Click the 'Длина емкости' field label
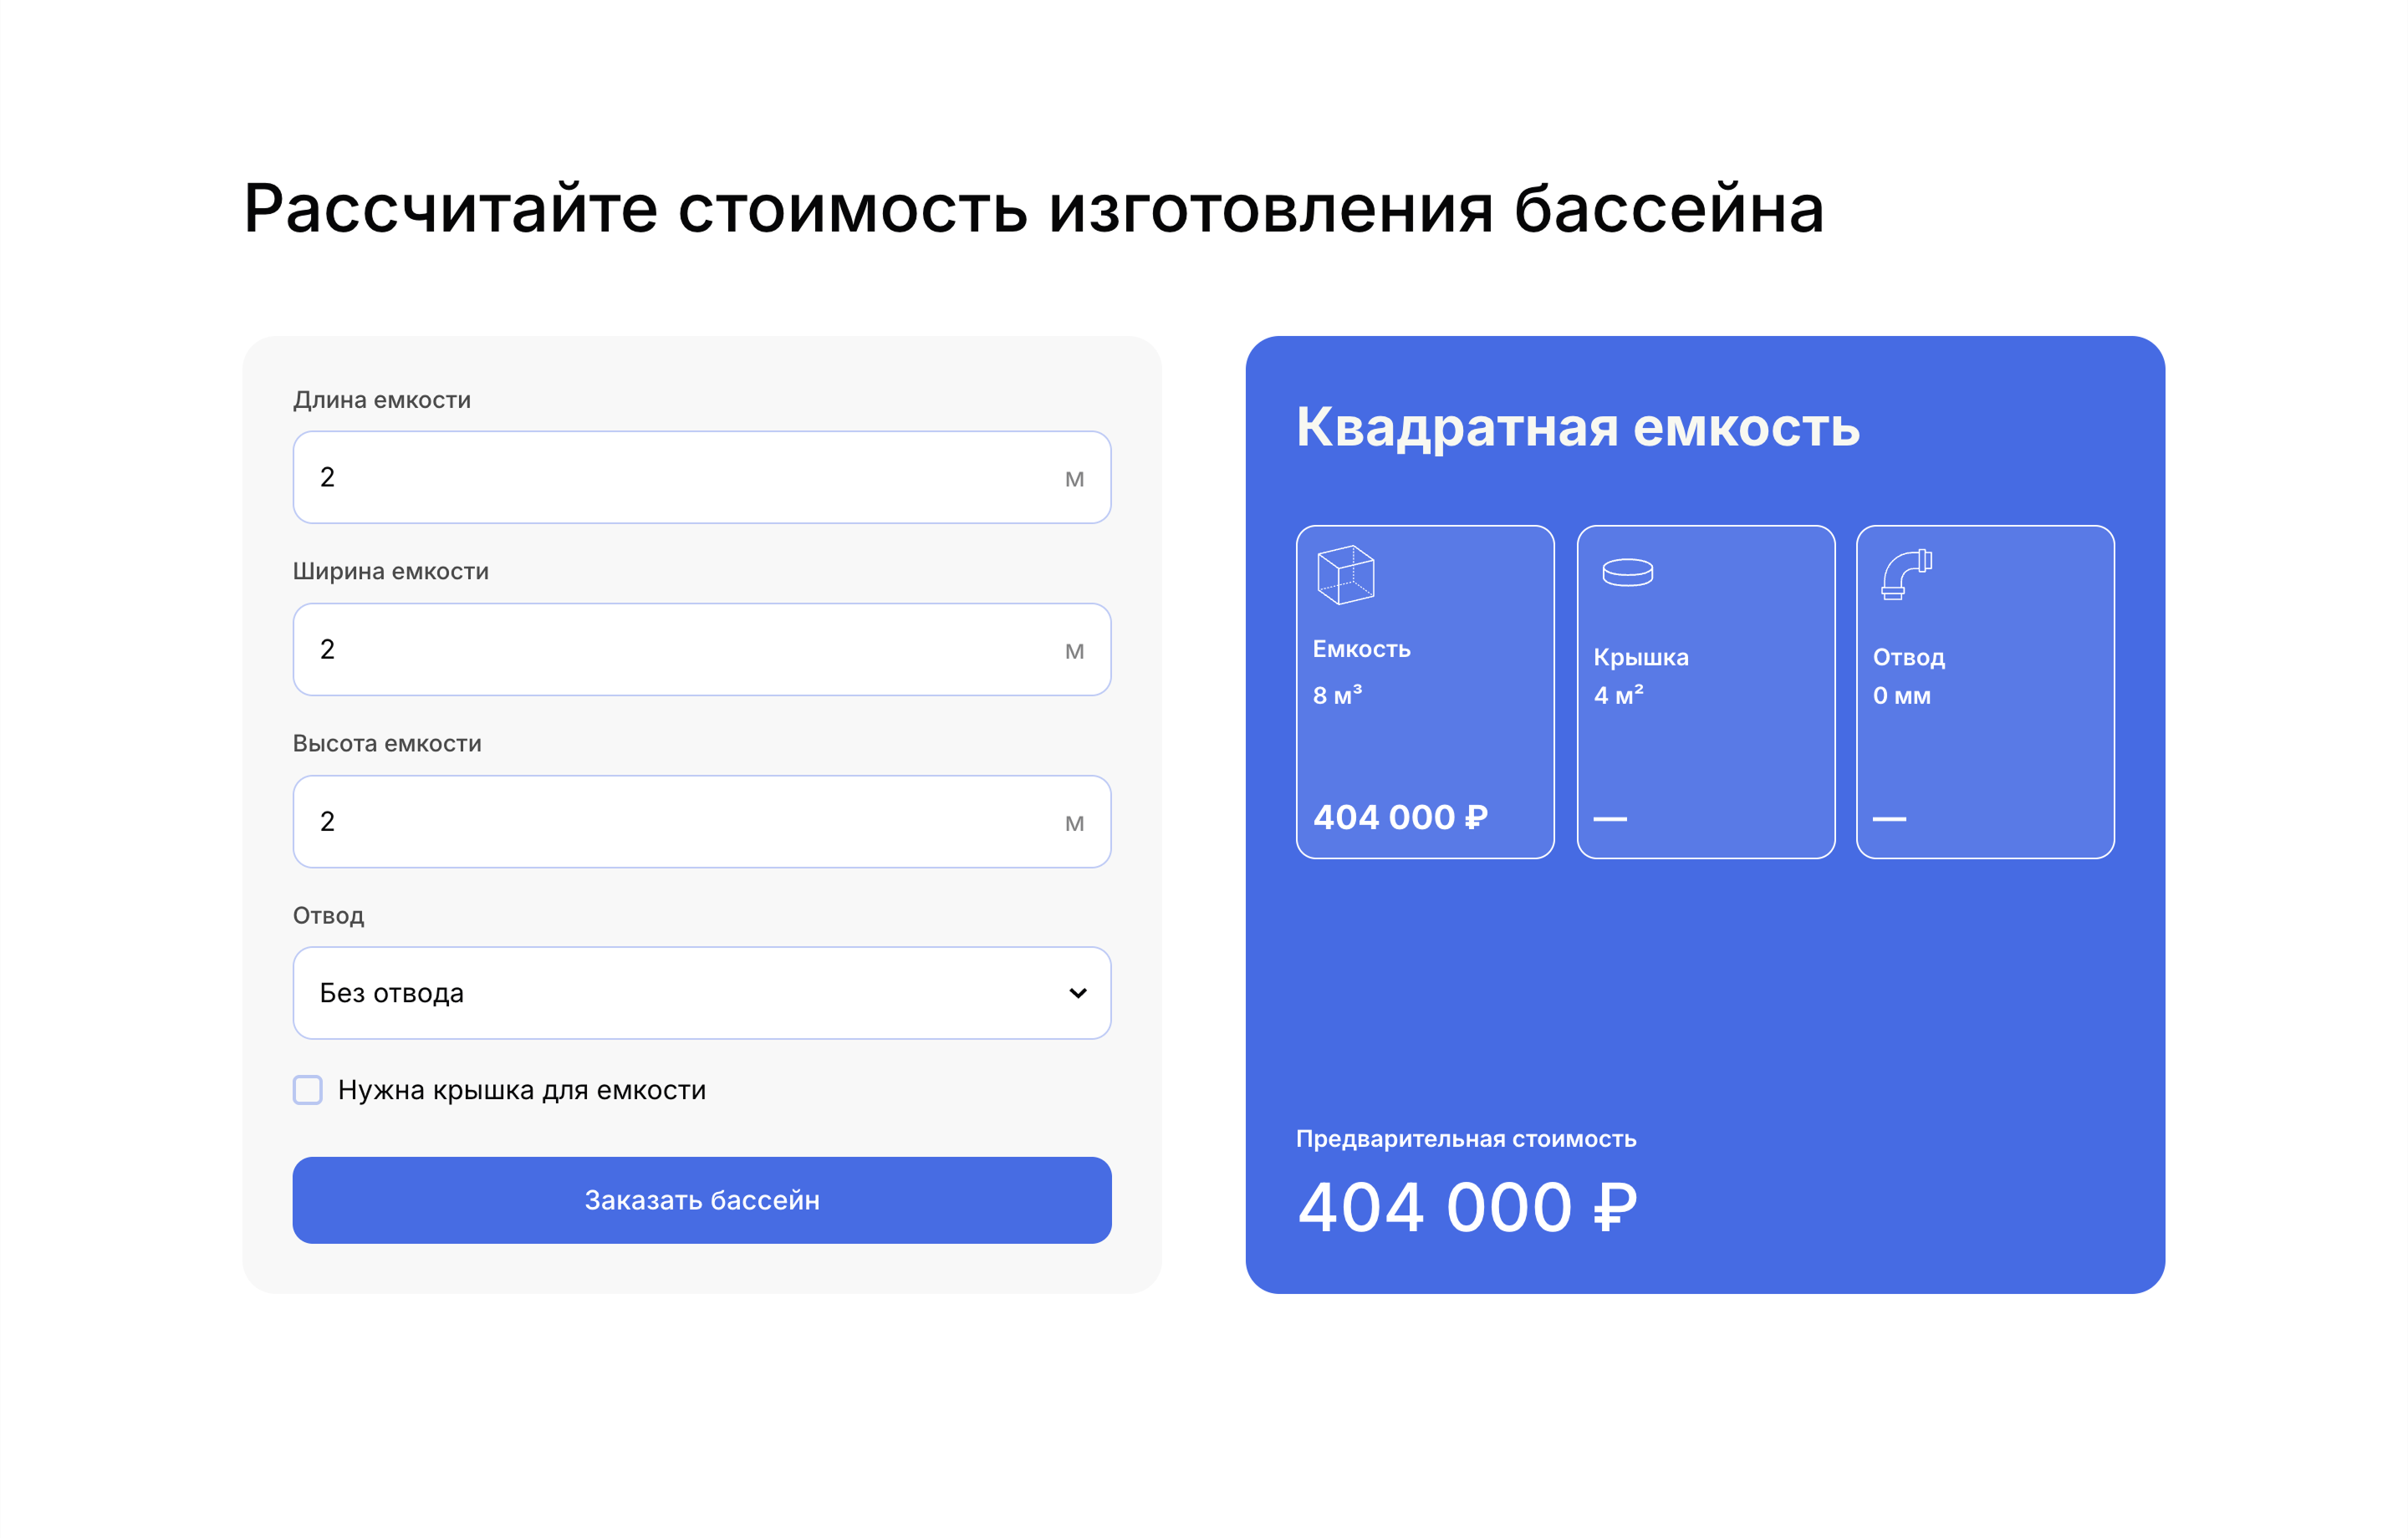Viewport: 2408px width, 1538px height. [382, 400]
